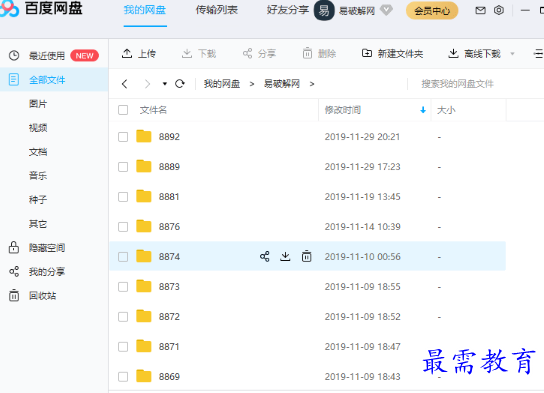Open 其它 category in sidebar
The image size is (544, 393).
pos(38,224)
